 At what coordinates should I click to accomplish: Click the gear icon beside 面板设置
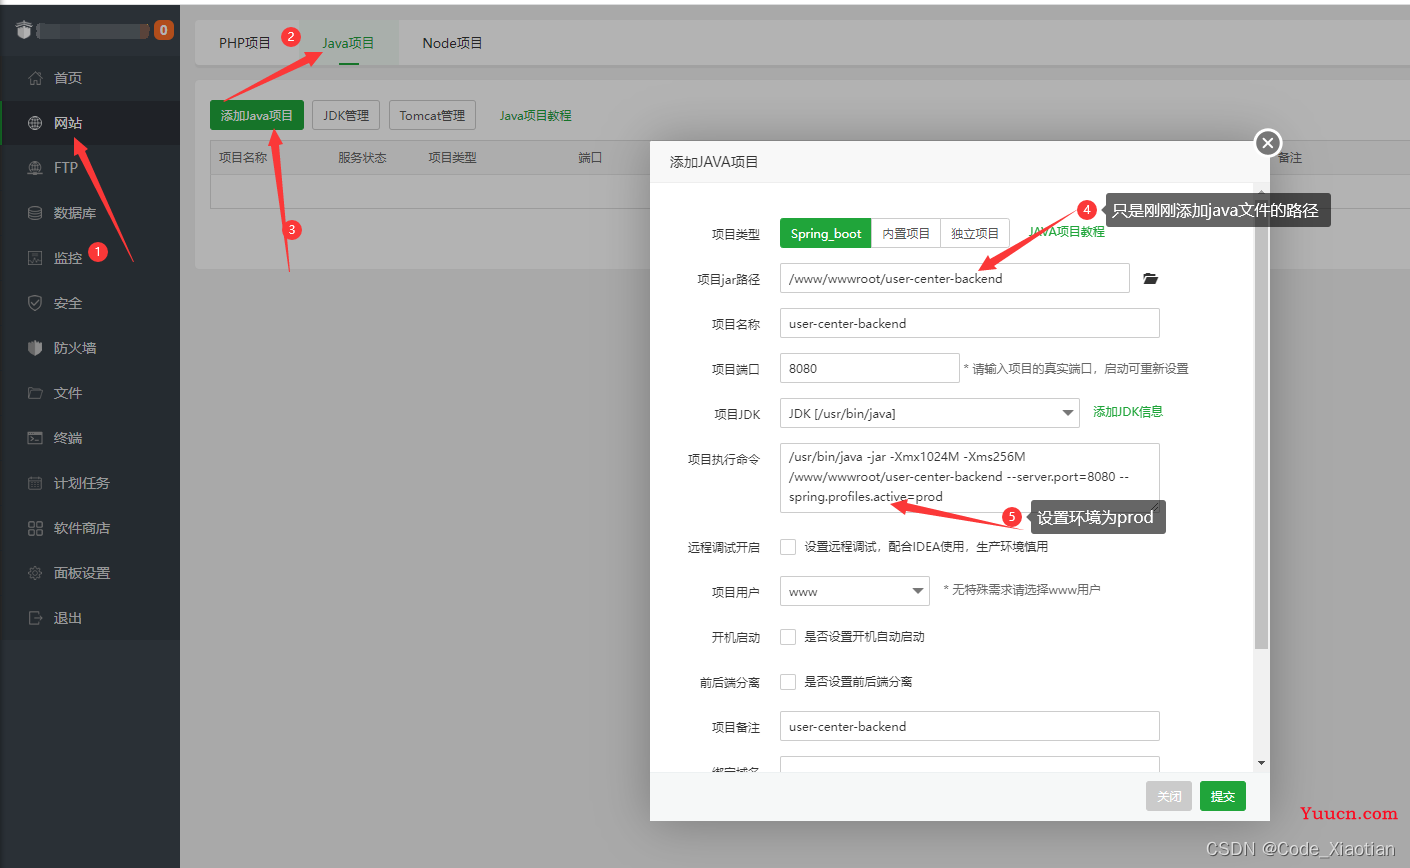[x=35, y=573]
